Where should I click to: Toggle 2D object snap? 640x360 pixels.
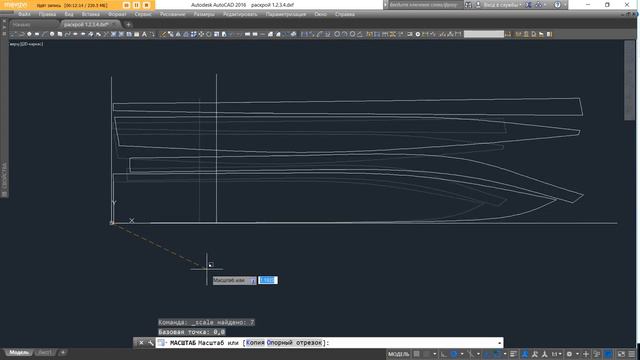click(498, 354)
